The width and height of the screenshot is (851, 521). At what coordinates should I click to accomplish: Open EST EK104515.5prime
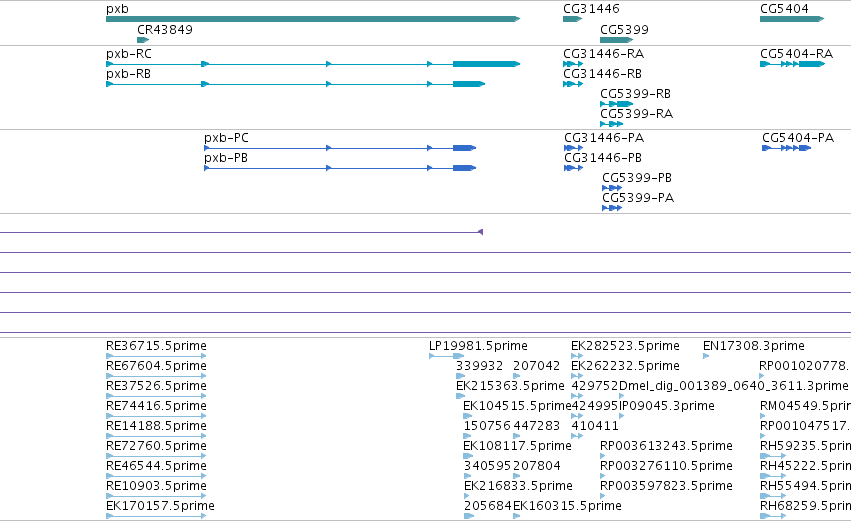(517, 406)
